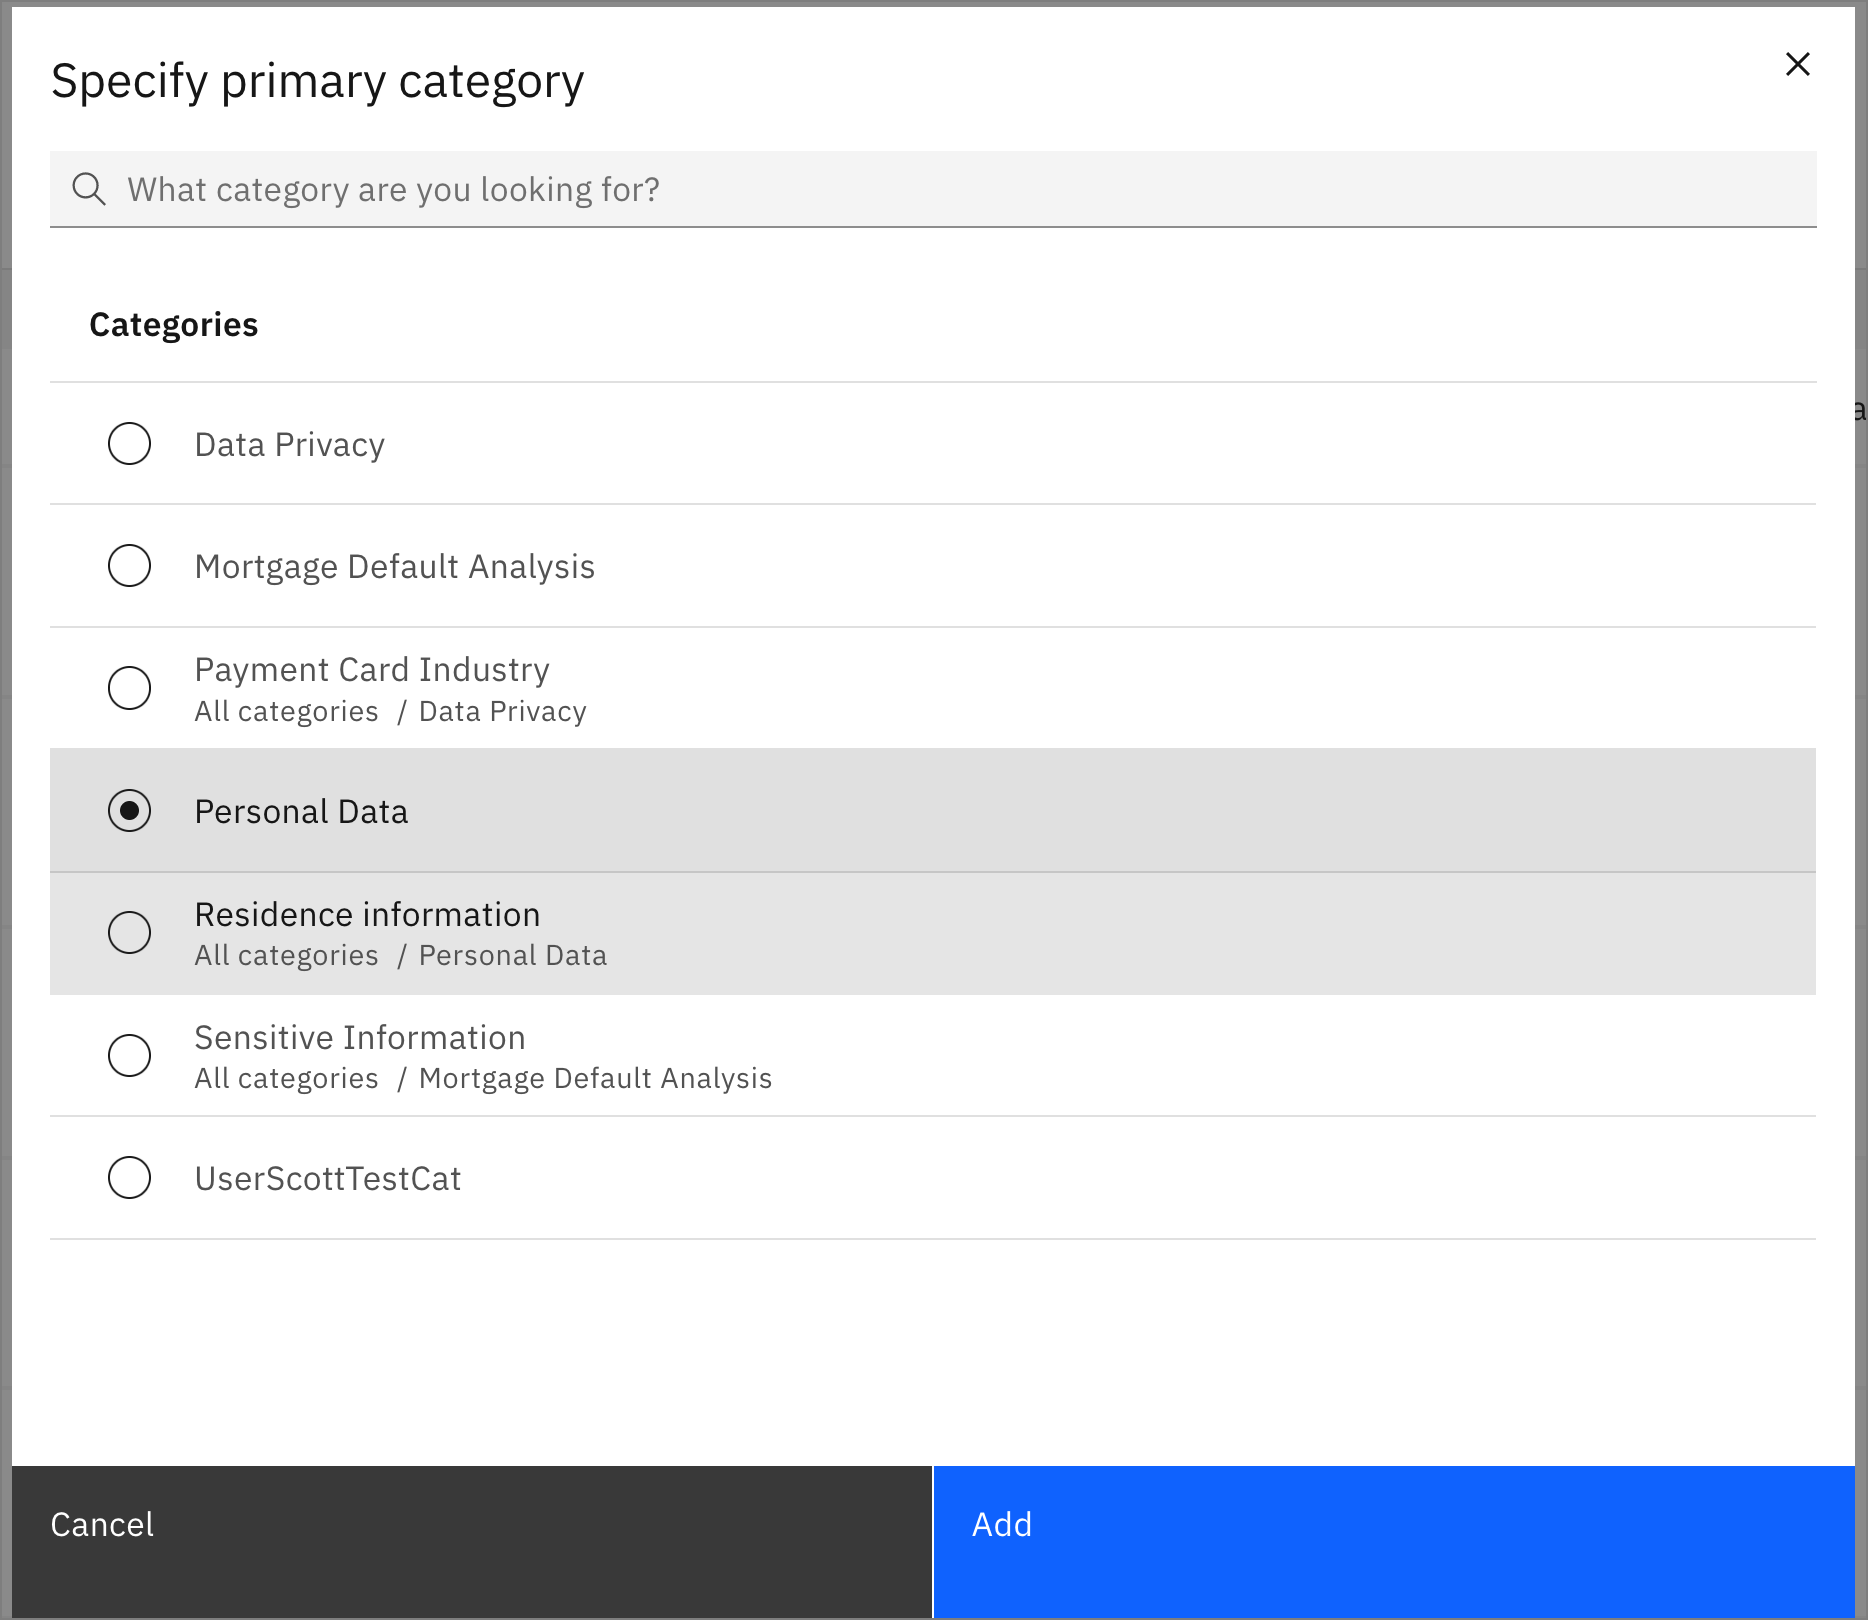Click the Personal Data label text
This screenshot has width=1868, height=1620.
[x=301, y=811]
